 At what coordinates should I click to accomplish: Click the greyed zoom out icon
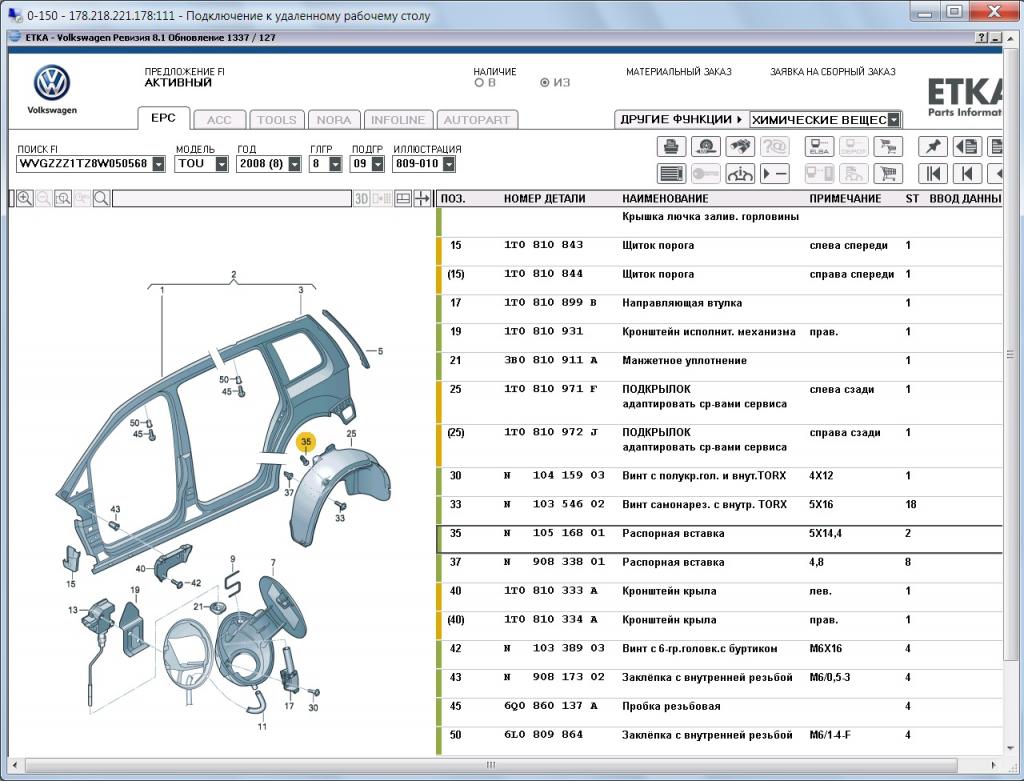click(44, 199)
